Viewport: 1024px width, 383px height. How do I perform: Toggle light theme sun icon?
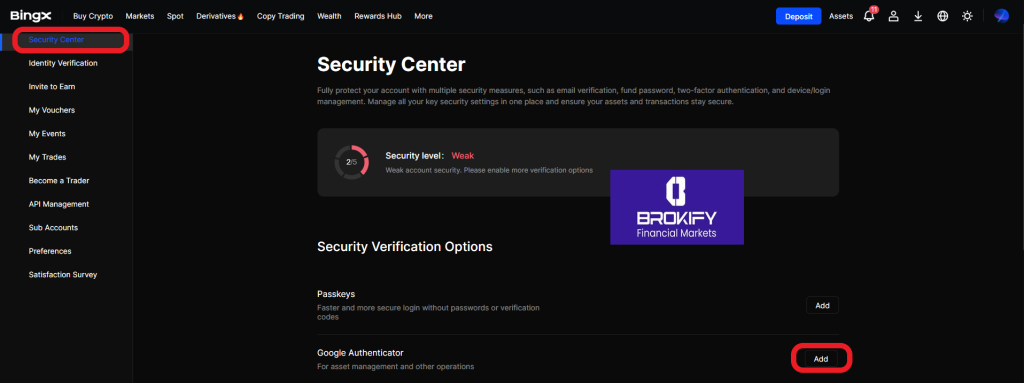(967, 16)
